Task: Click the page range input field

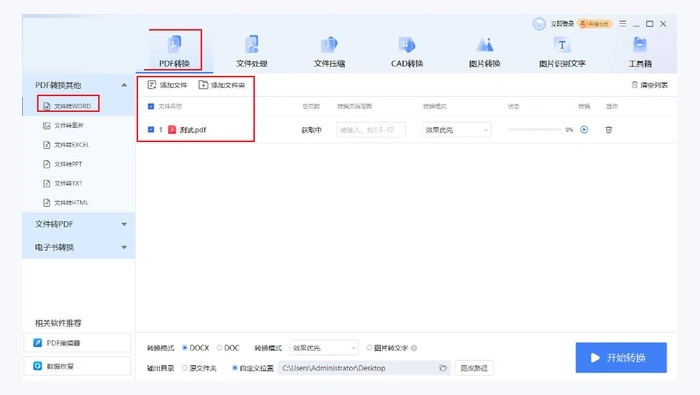Action: (x=371, y=129)
